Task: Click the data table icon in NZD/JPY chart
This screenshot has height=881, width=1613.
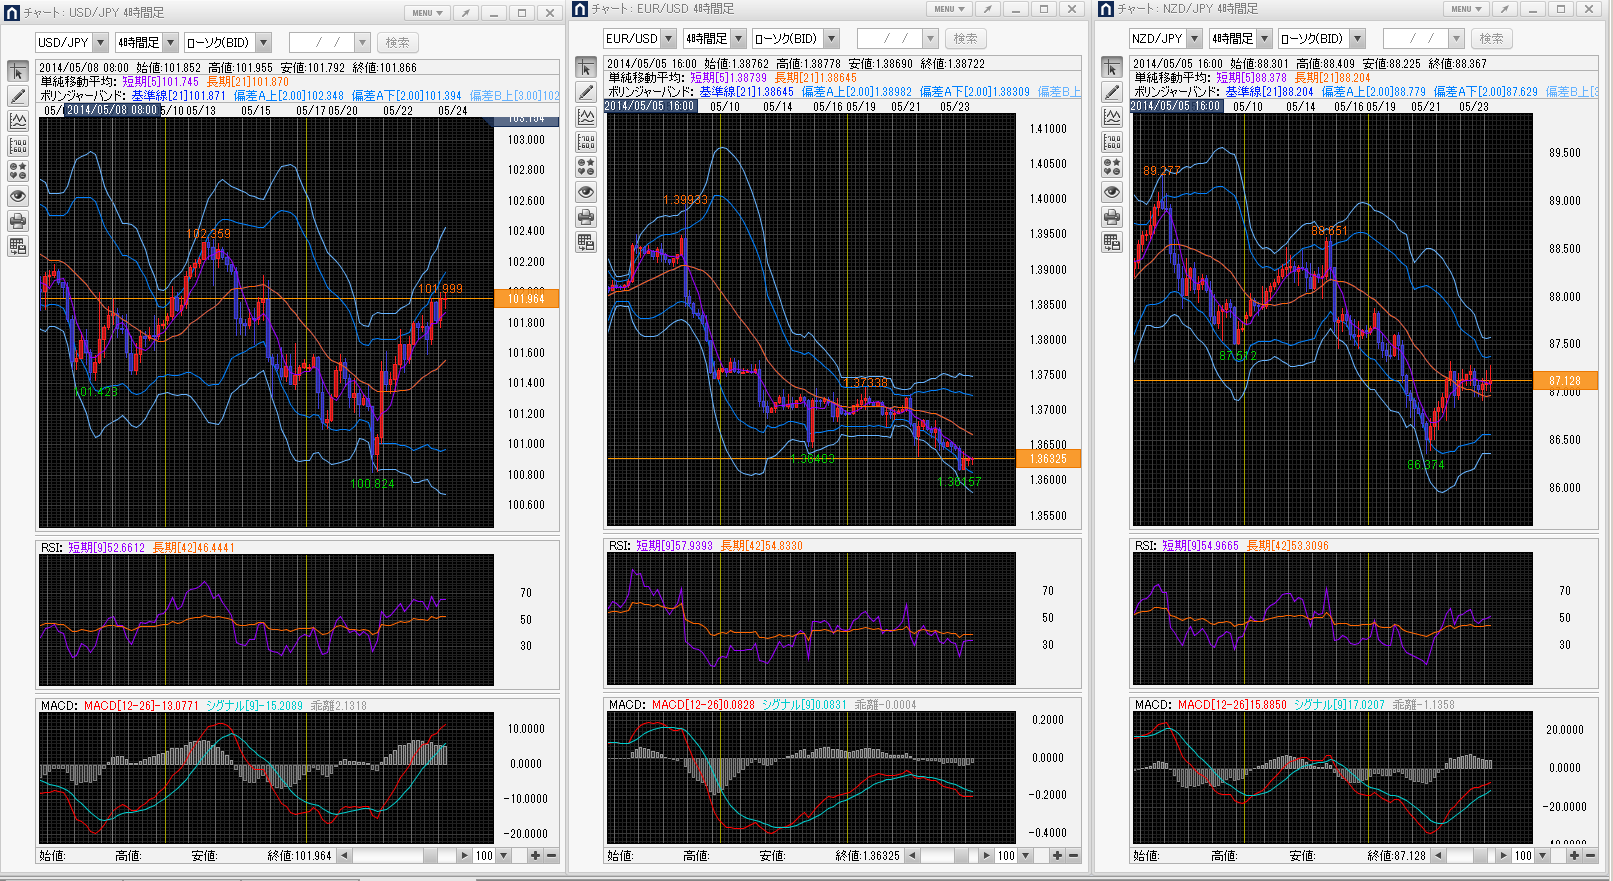Action: 1112,242
